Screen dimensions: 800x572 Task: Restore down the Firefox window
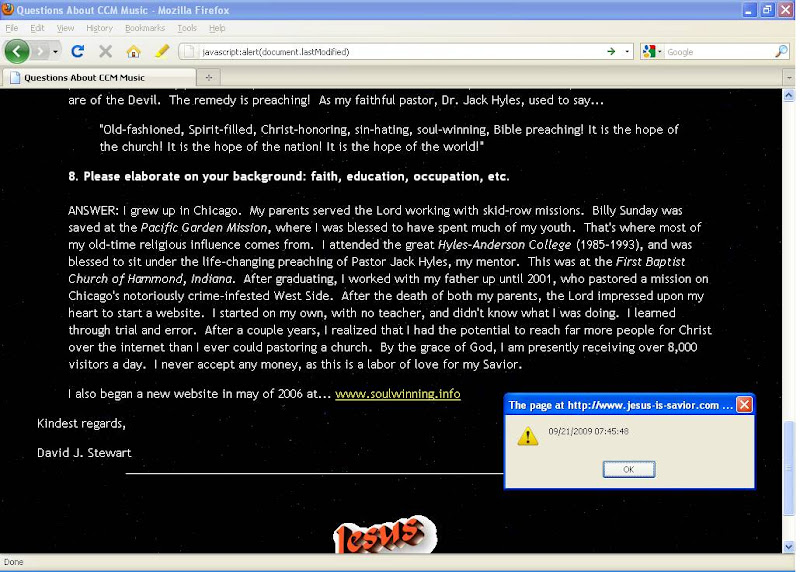767,10
